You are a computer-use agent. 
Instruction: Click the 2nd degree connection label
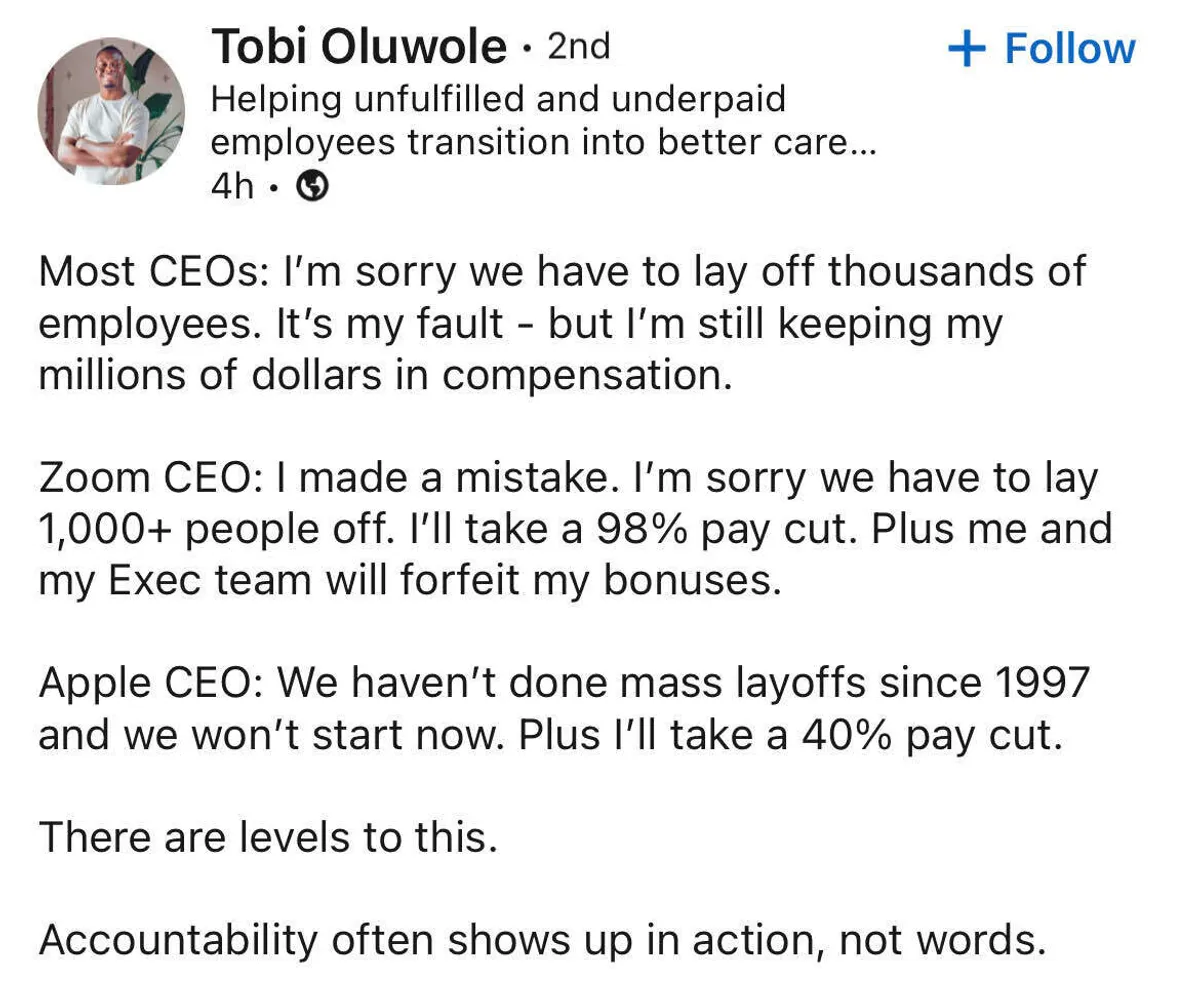(579, 47)
